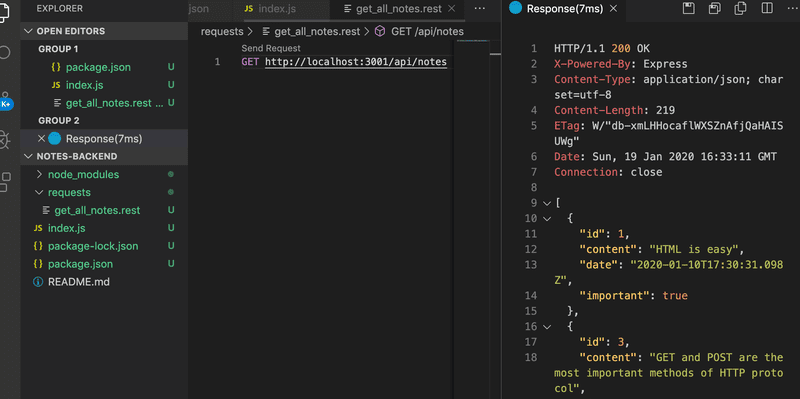Open the localhost:3001/api/notes URL link
The height and width of the screenshot is (399, 800).
tap(356, 62)
